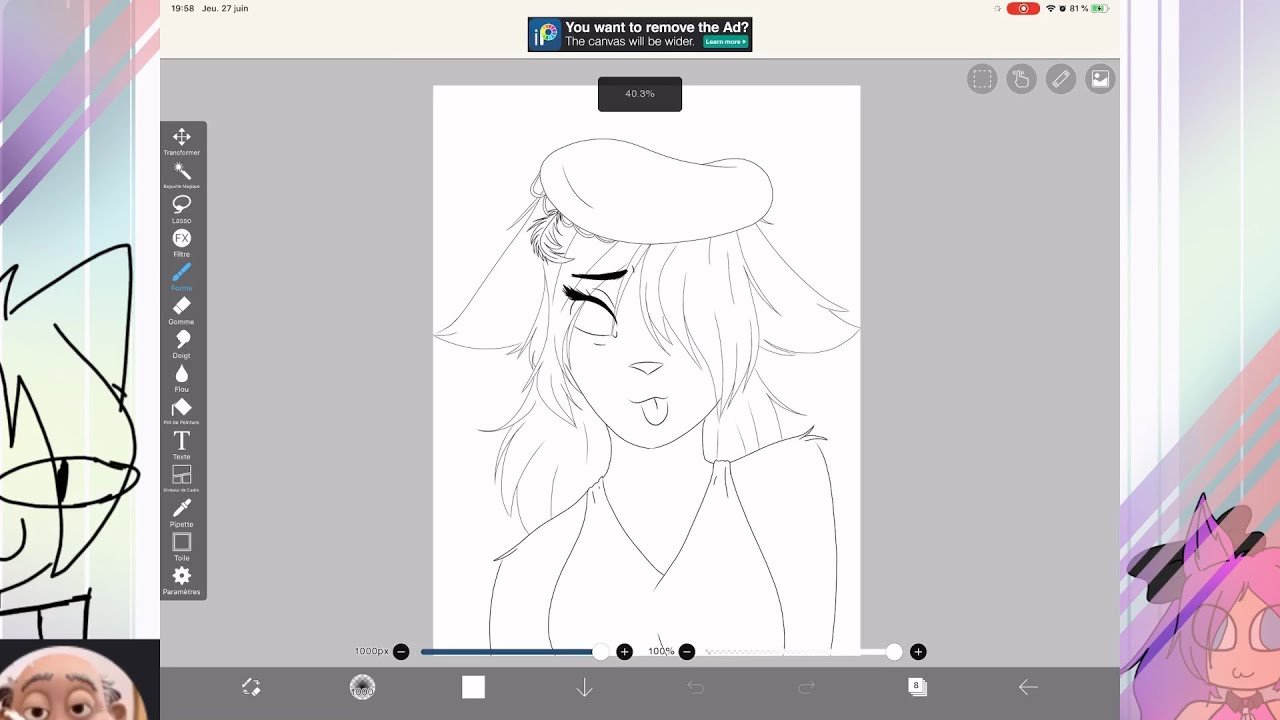This screenshot has height=720, width=1280.
Task: Select the Texte tool item
Action: (x=182, y=442)
